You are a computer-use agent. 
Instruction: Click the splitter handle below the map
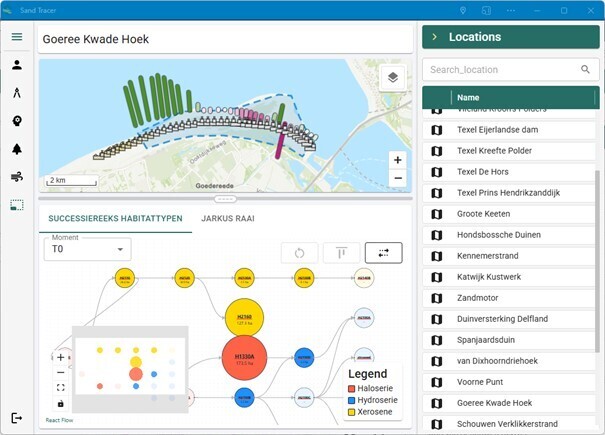[x=225, y=199]
